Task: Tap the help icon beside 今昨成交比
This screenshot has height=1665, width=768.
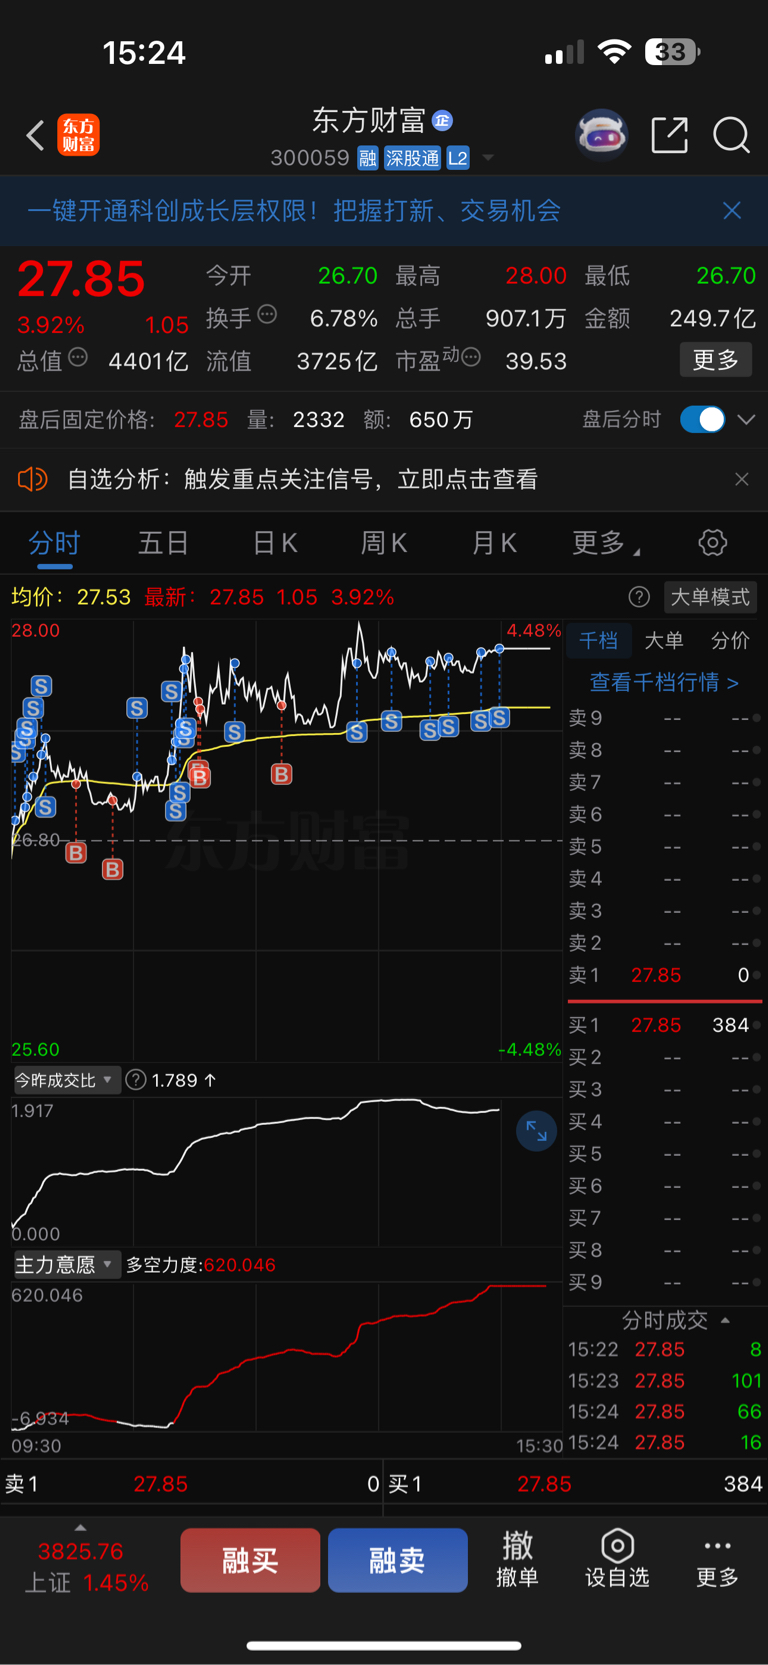Action: click(137, 1080)
